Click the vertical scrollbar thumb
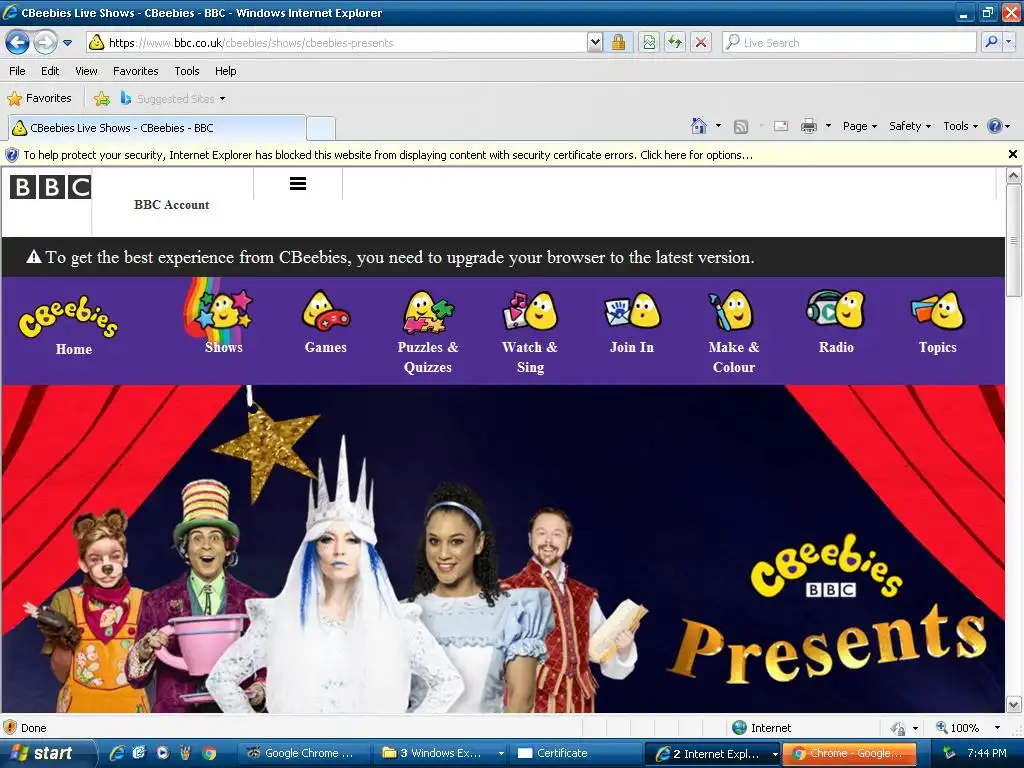 (x=1014, y=240)
